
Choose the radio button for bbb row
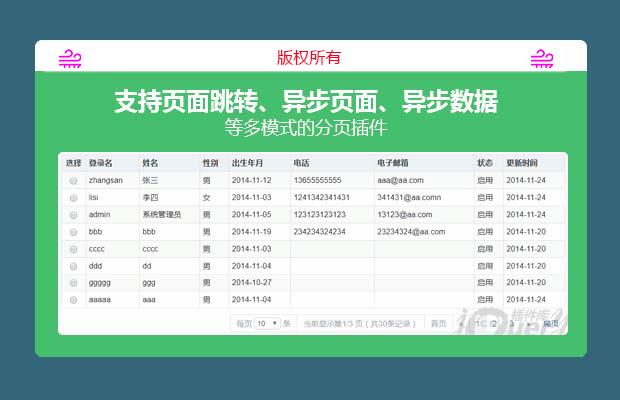pos(73,232)
